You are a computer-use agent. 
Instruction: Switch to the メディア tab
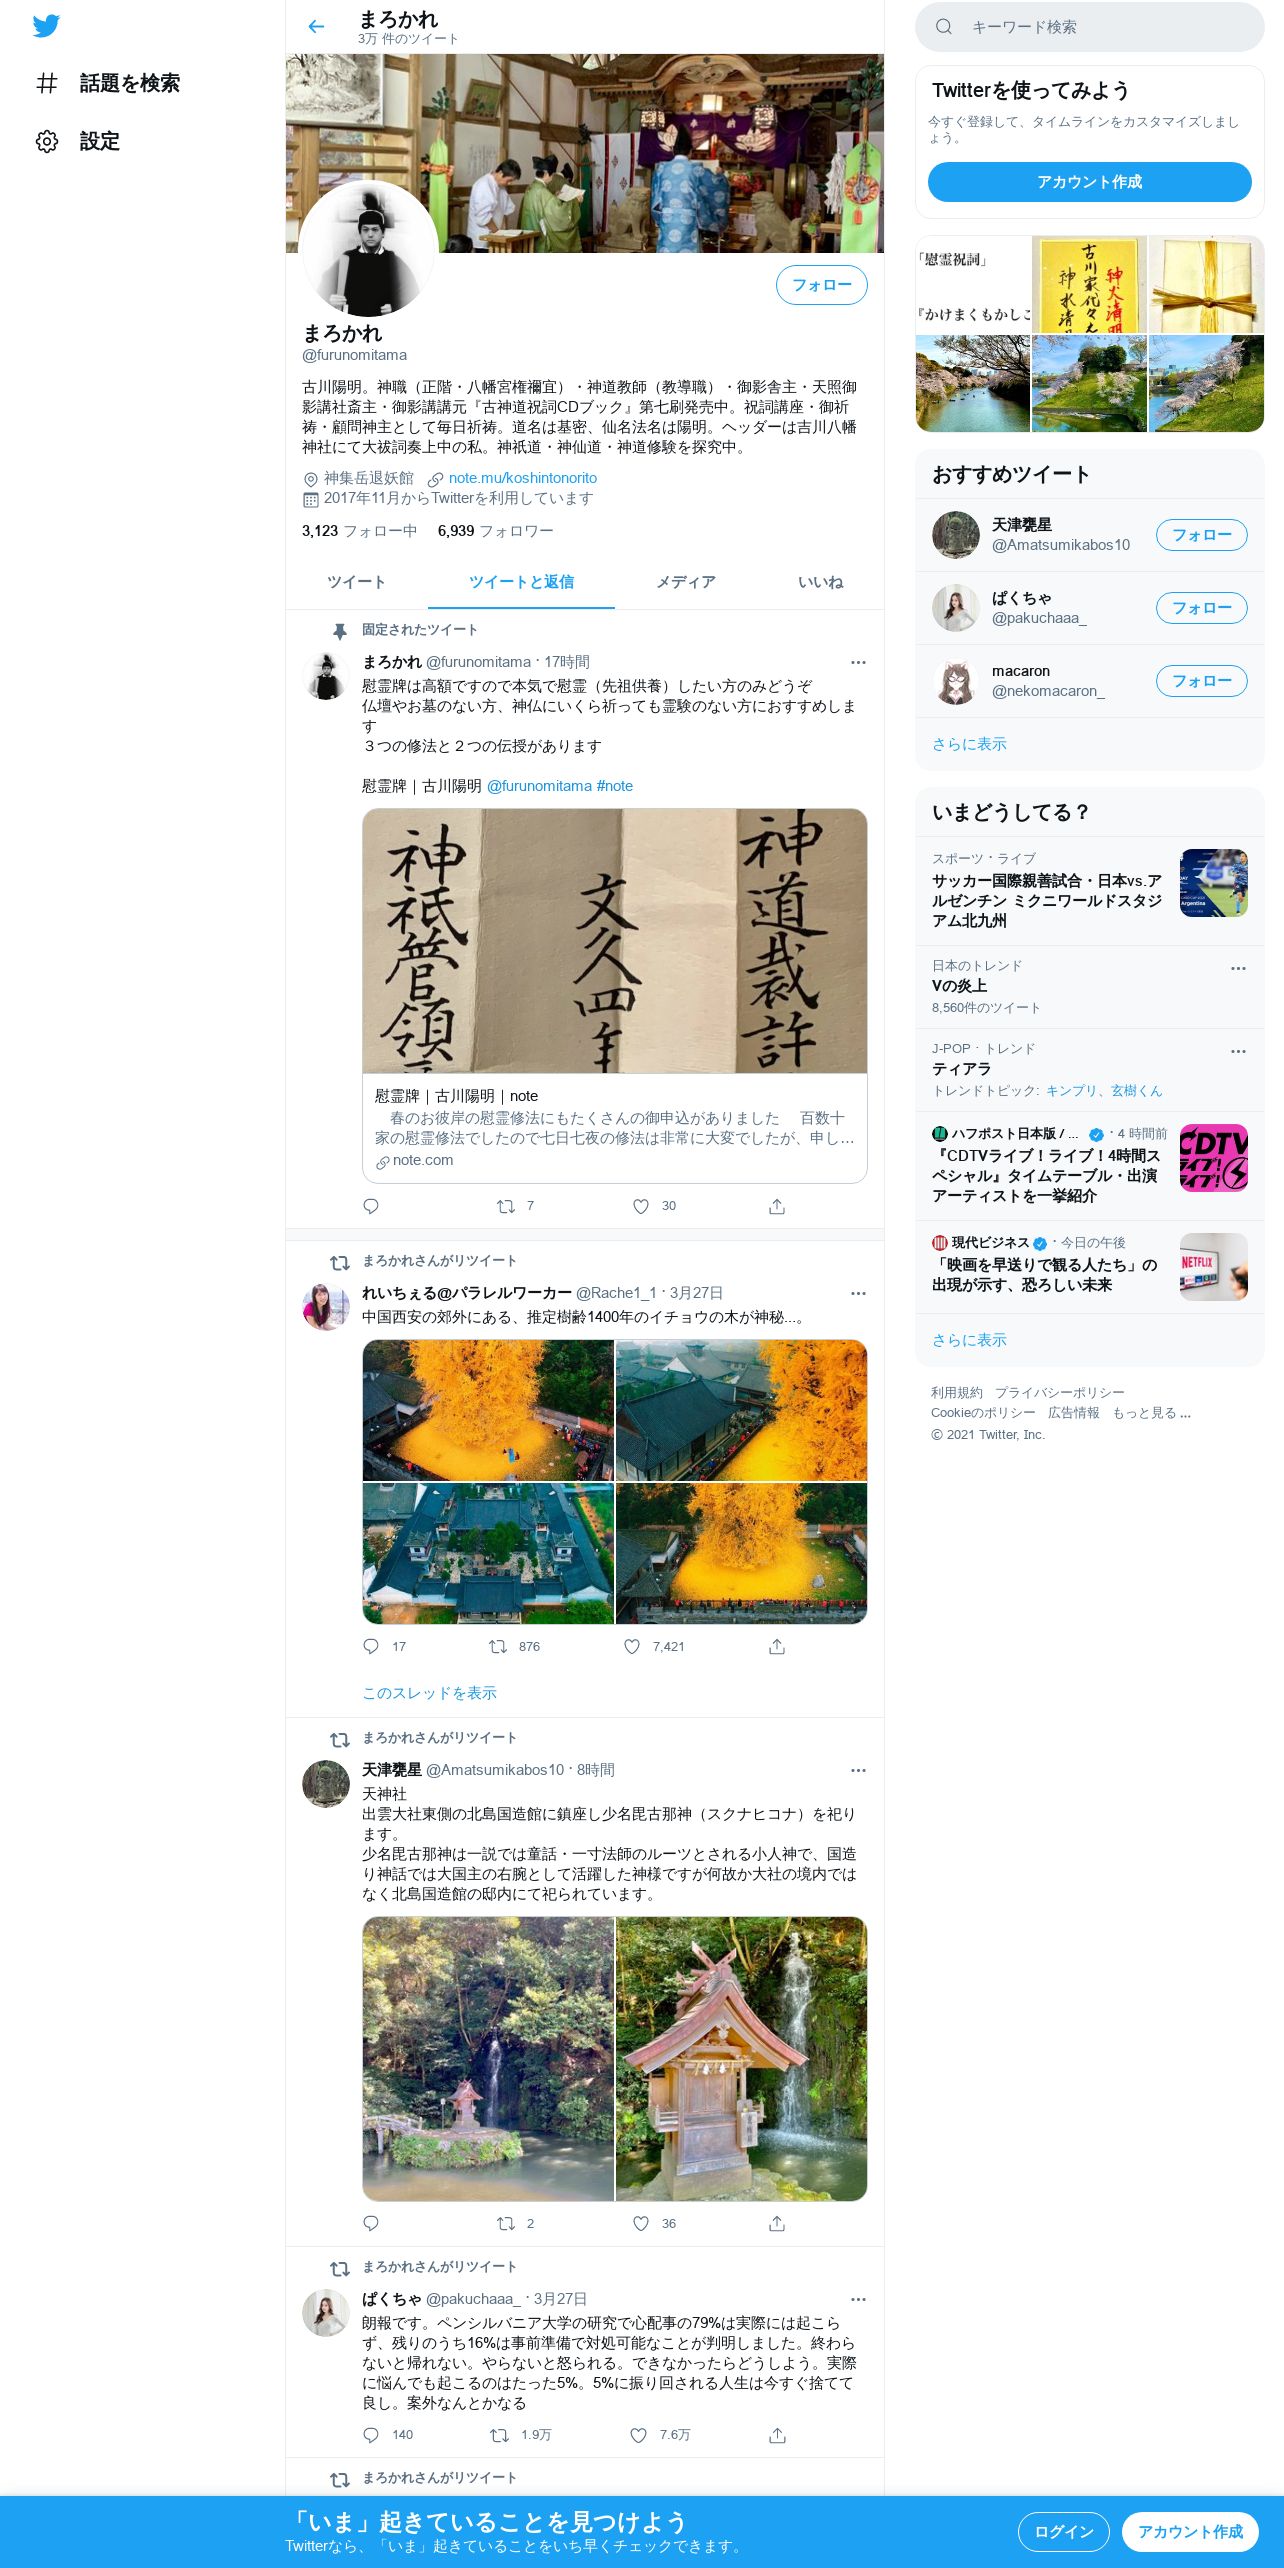coord(686,582)
